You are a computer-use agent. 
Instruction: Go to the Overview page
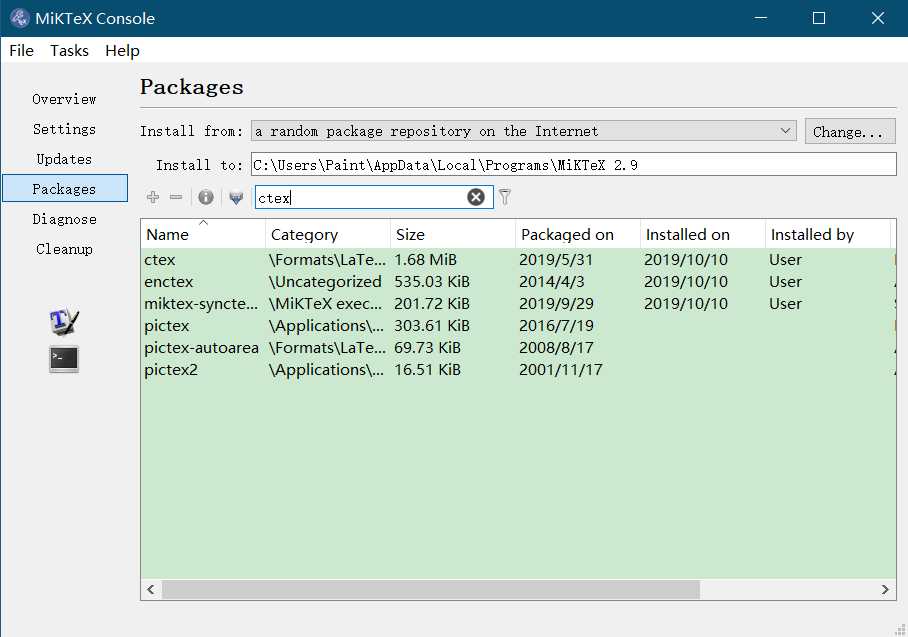64,99
